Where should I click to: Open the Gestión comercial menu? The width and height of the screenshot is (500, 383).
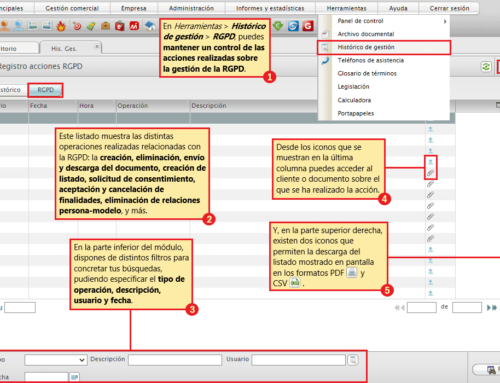pos(72,8)
